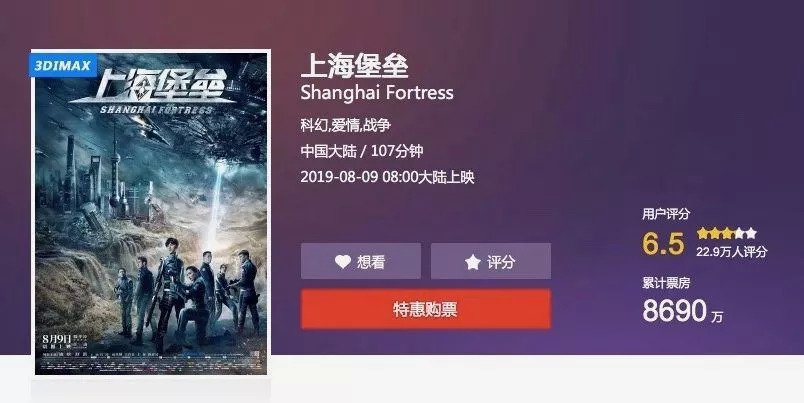
Task: Click the 中国大陆 / 107分钟 info line
Action: (x=362, y=151)
